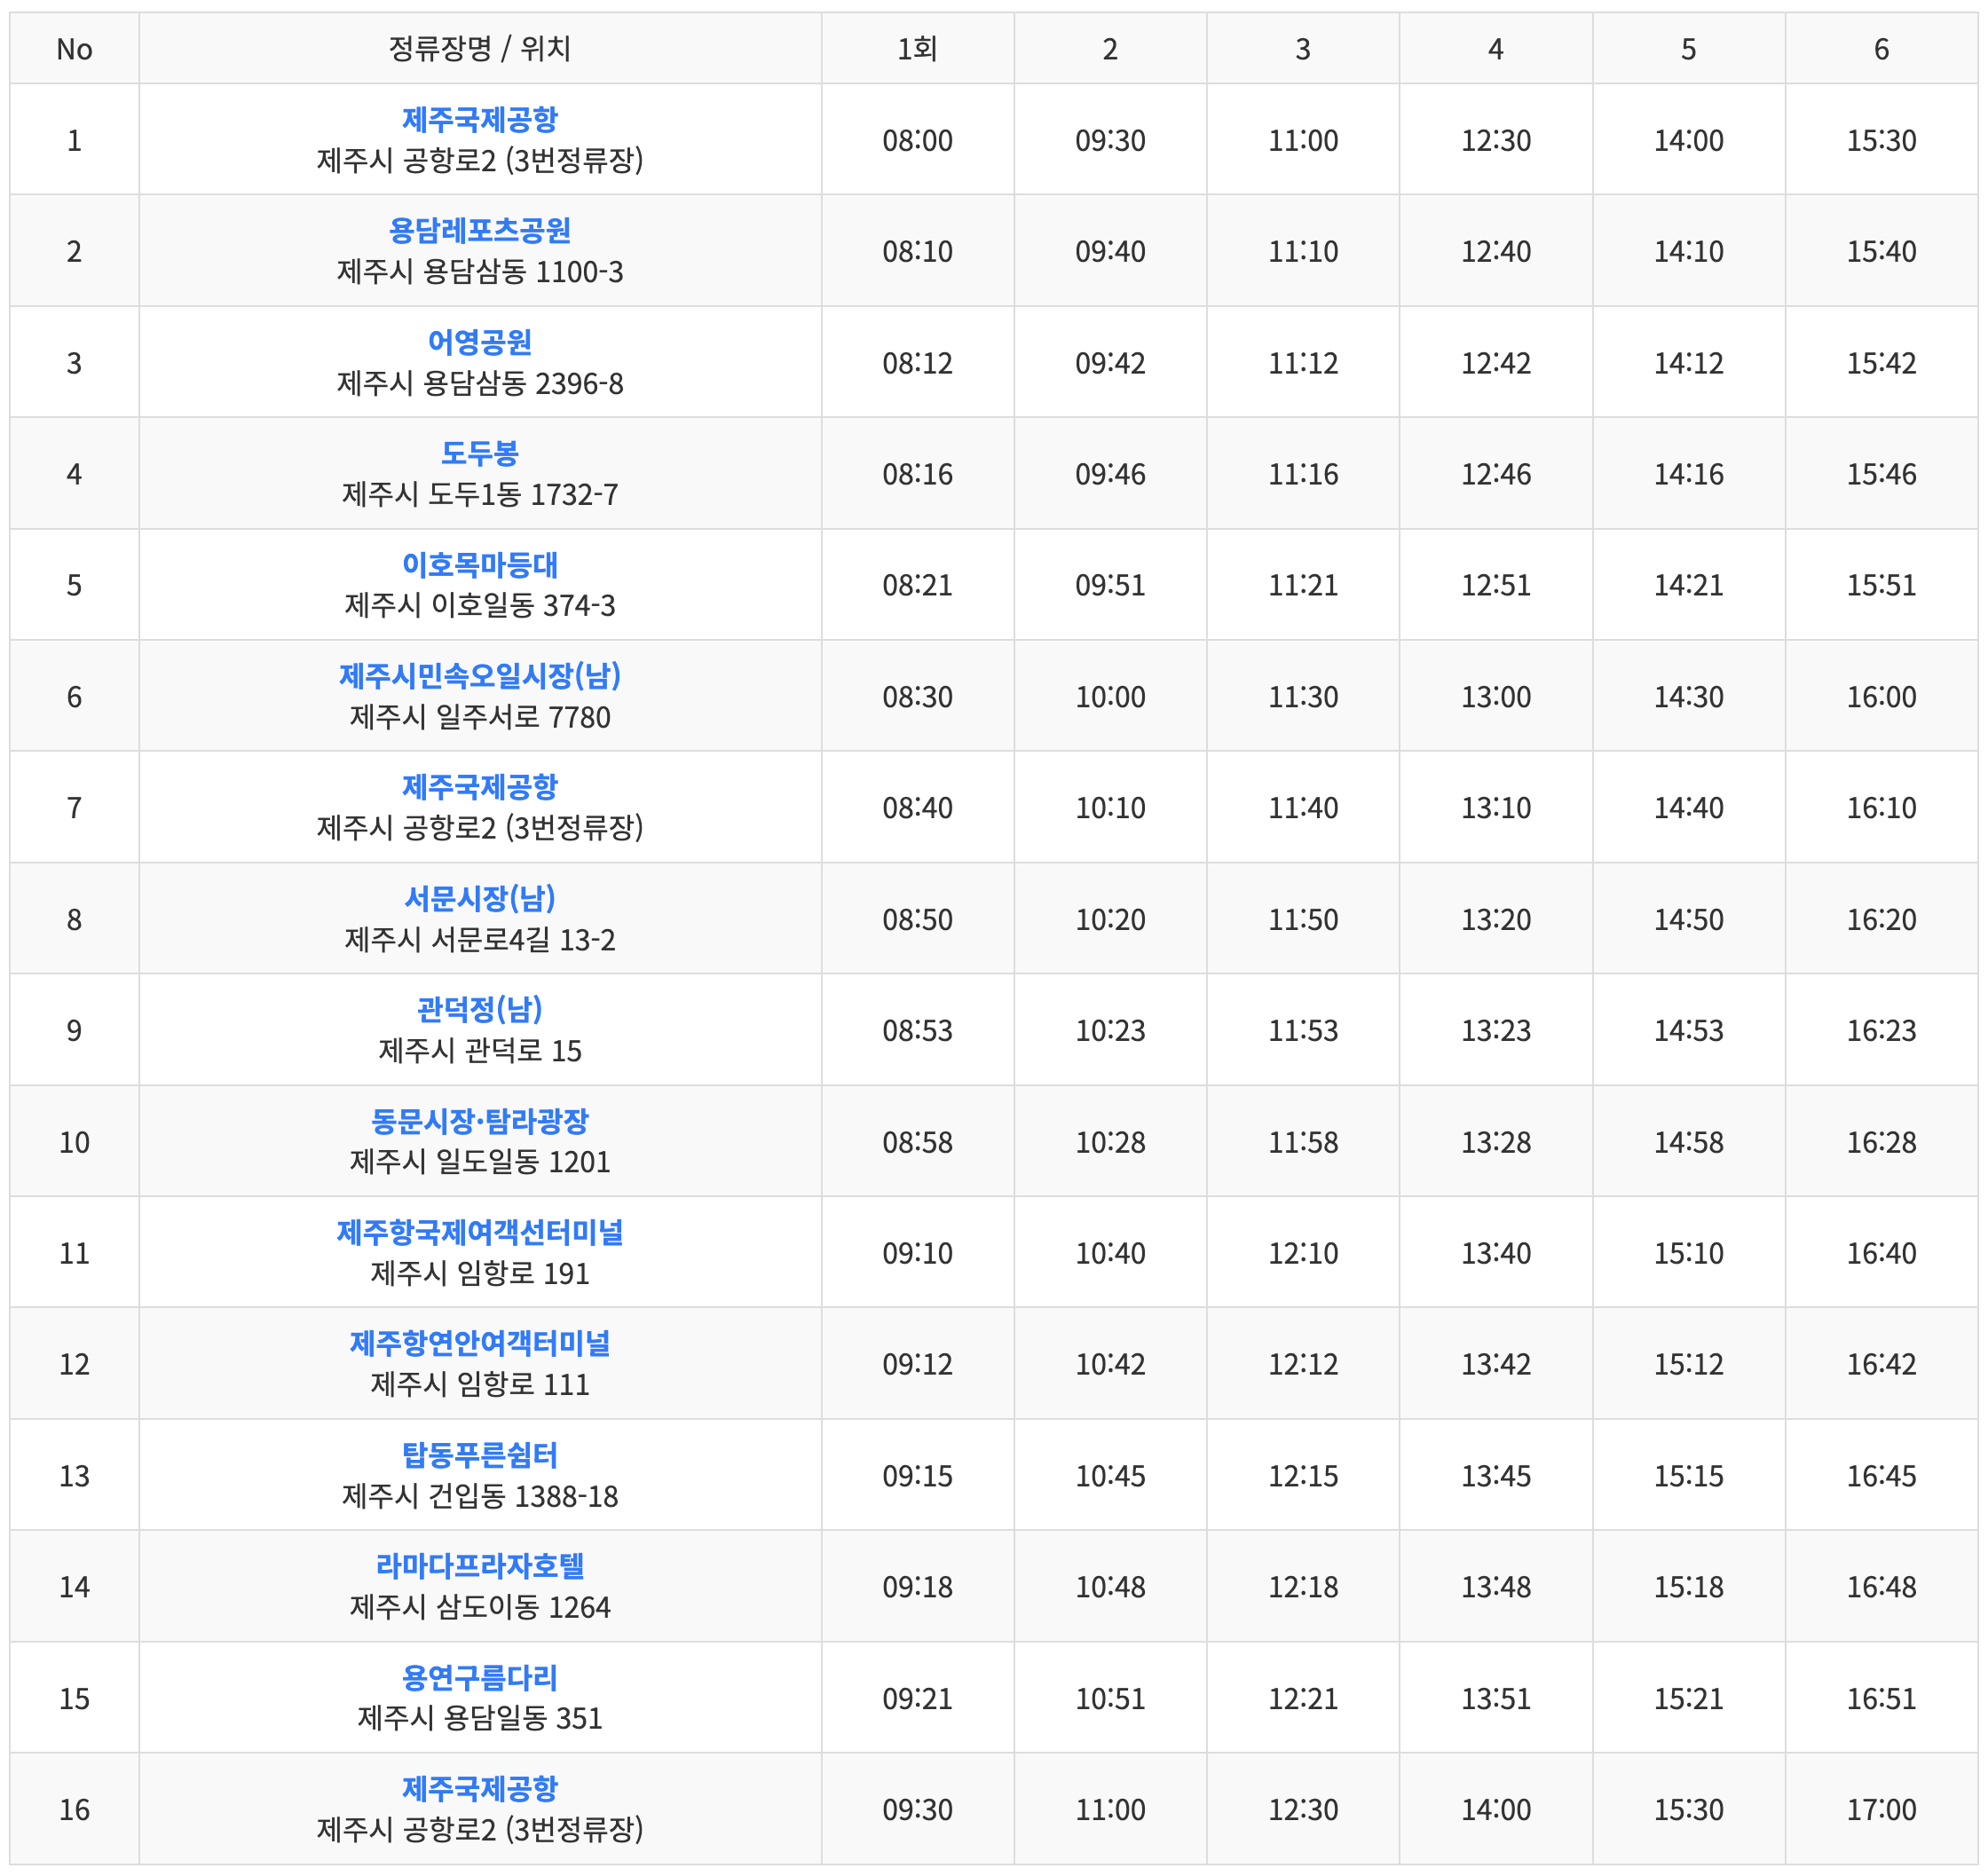Open 제주항국제여객선터미널 stop link
This screenshot has height=1876, width=1988.
click(x=479, y=1232)
